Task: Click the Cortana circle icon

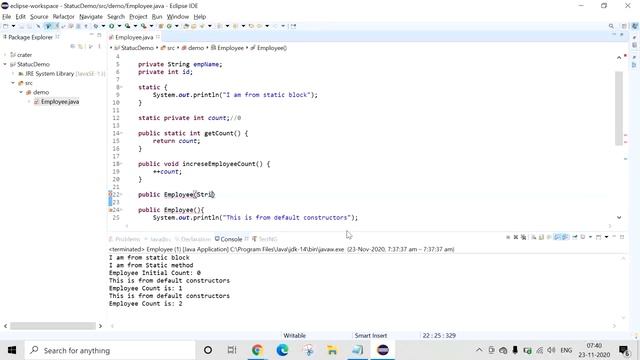Action: [x=208, y=350]
